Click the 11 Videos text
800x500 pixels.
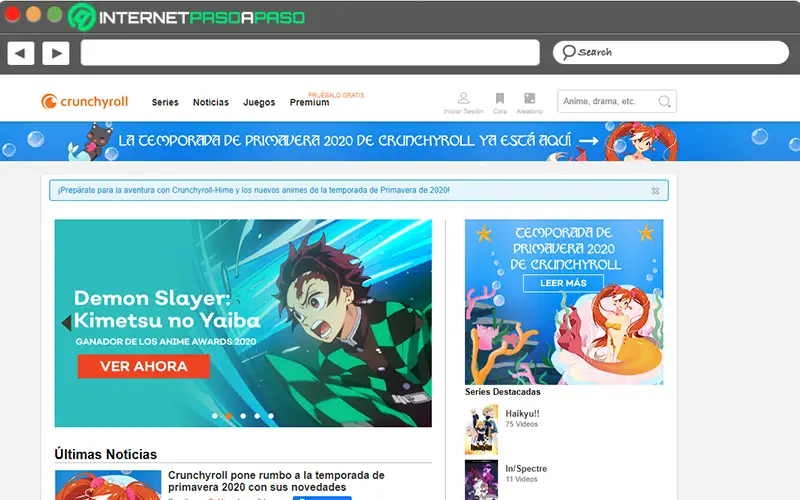(x=521, y=479)
